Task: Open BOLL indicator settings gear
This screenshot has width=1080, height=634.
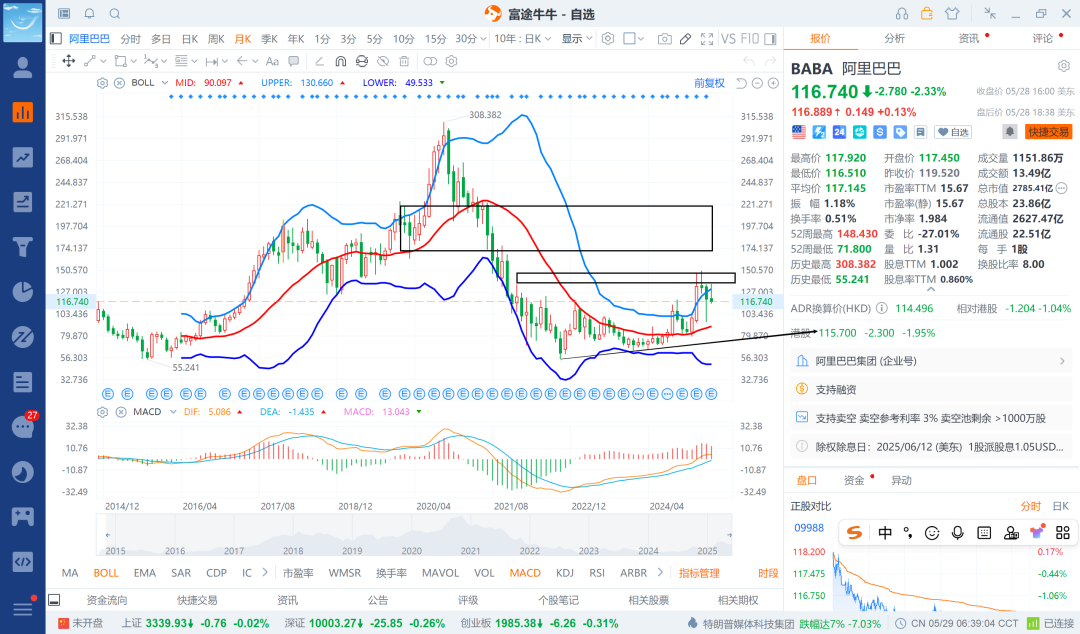Action: 103,83
